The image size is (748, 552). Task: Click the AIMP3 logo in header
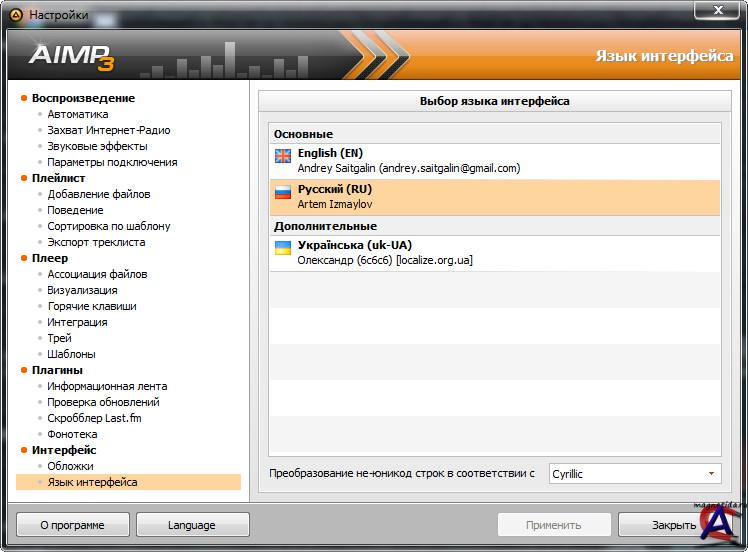tap(70, 56)
